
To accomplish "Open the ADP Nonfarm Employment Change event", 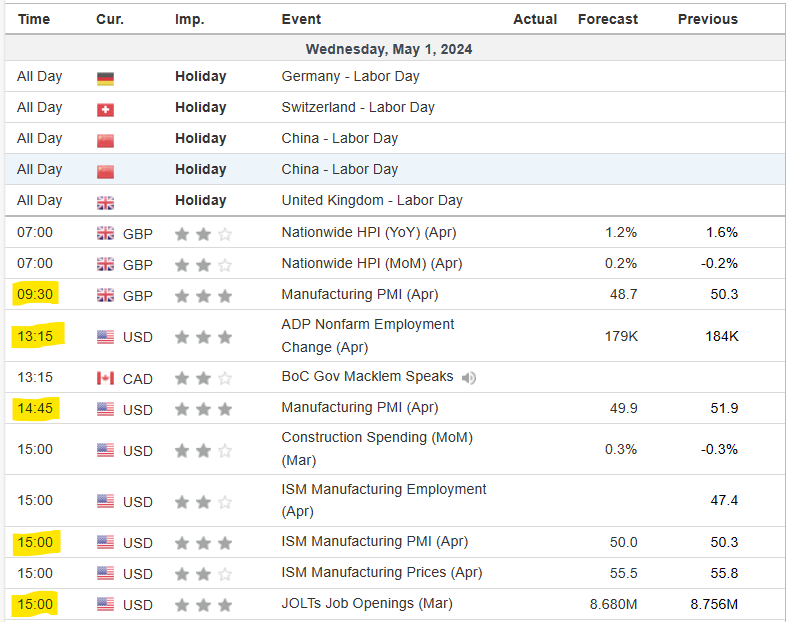I will coord(367,335).
